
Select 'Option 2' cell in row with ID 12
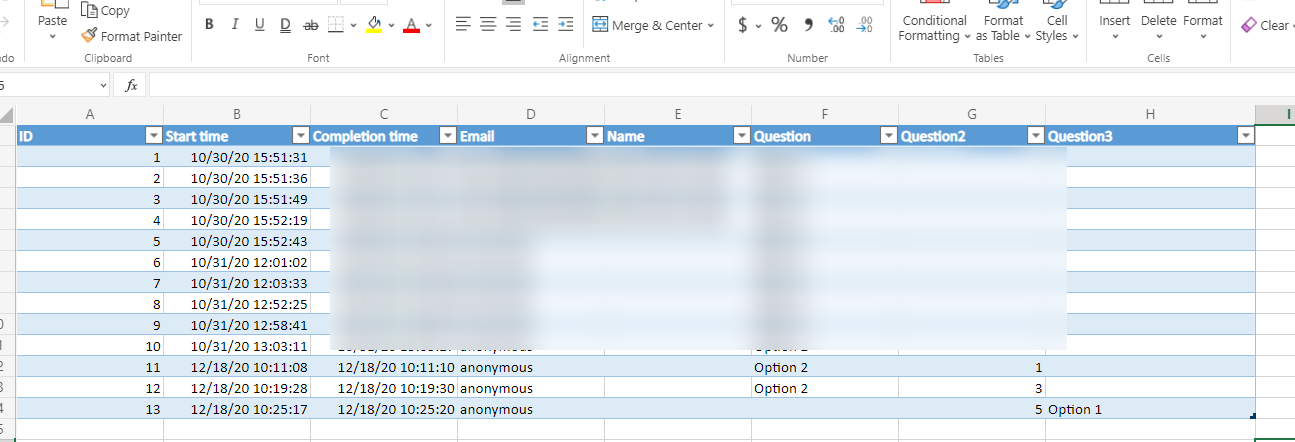pyautogui.click(x=825, y=388)
